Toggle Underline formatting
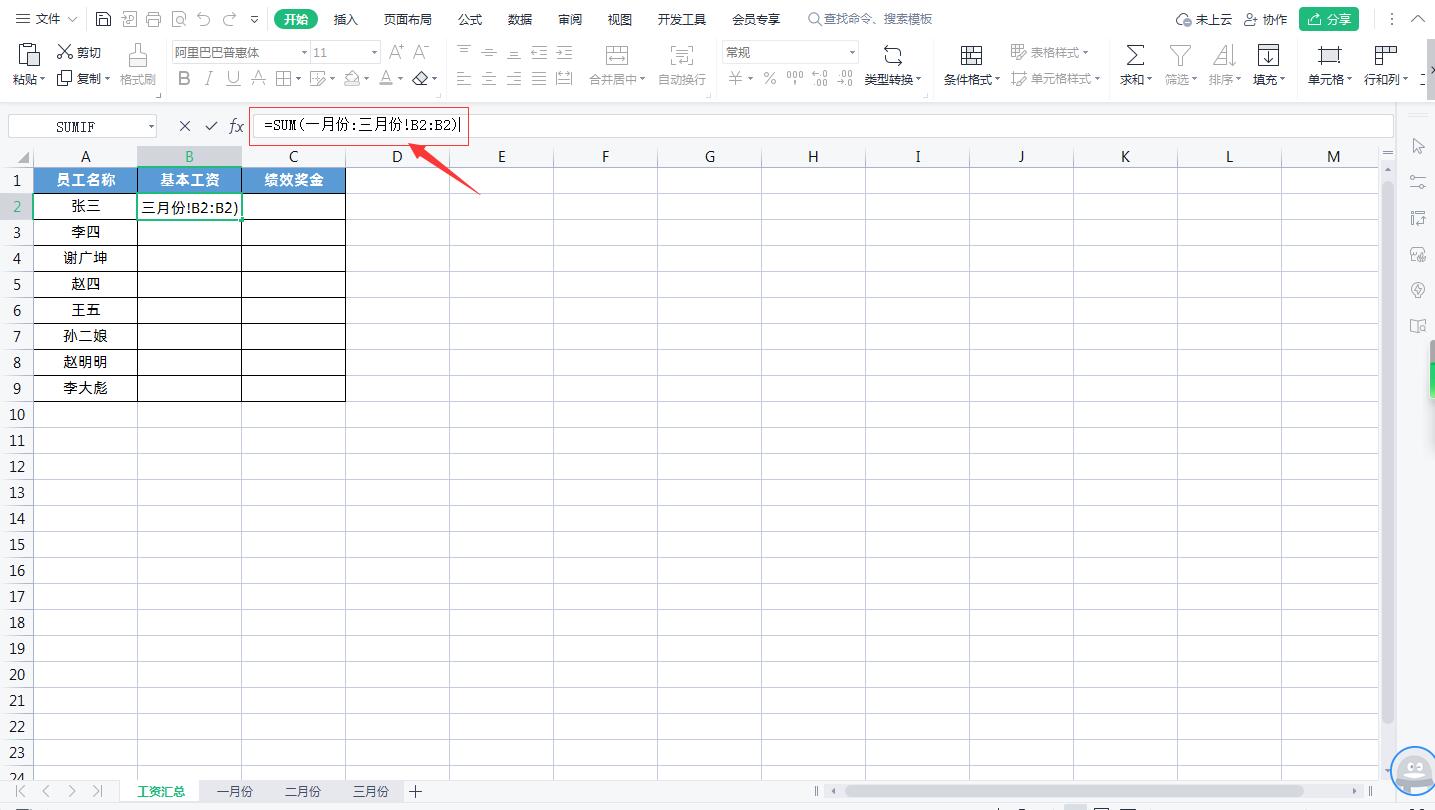The image size is (1435, 810). (x=233, y=78)
